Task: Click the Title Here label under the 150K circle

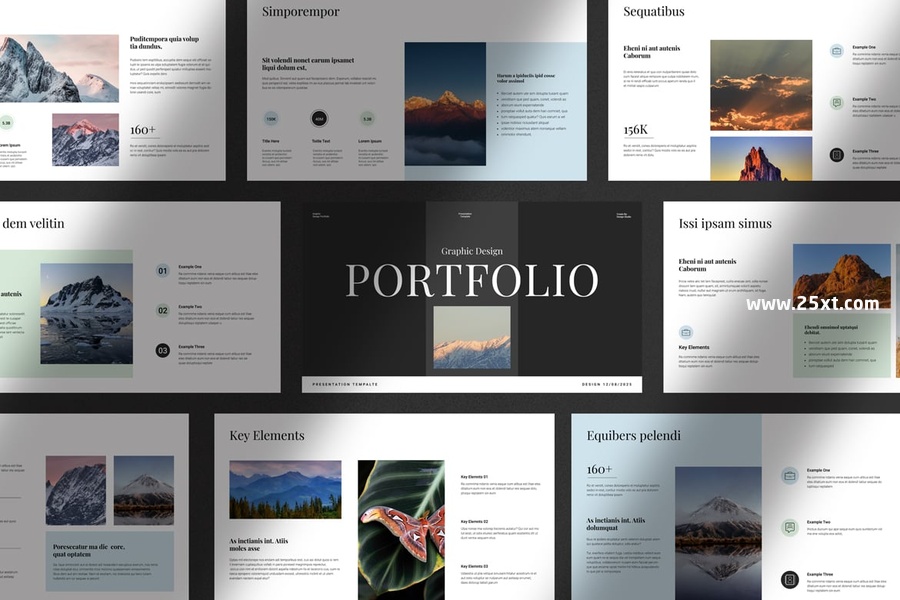Action: (x=271, y=141)
